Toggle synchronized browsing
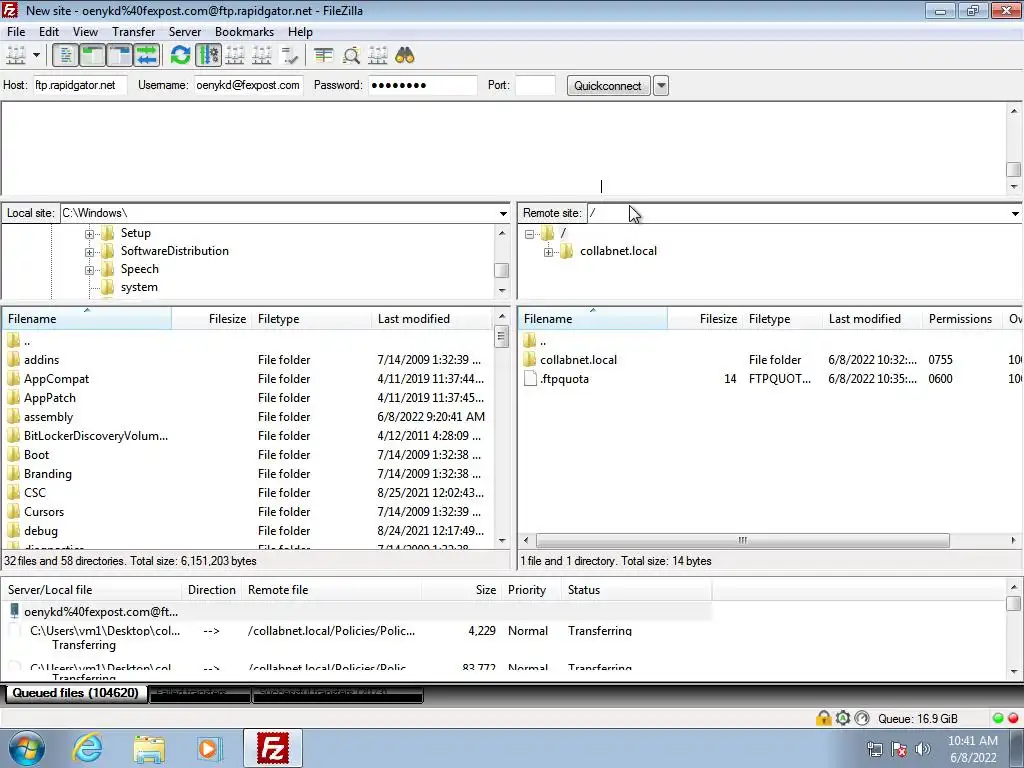Screen dimensions: 1024x768 pyautogui.click(x=378, y=56)
